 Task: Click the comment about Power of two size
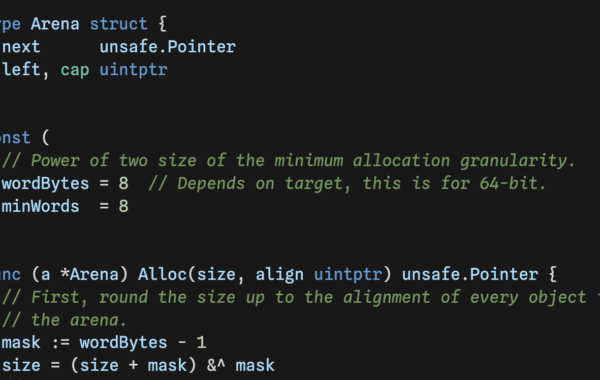[289, 161]
